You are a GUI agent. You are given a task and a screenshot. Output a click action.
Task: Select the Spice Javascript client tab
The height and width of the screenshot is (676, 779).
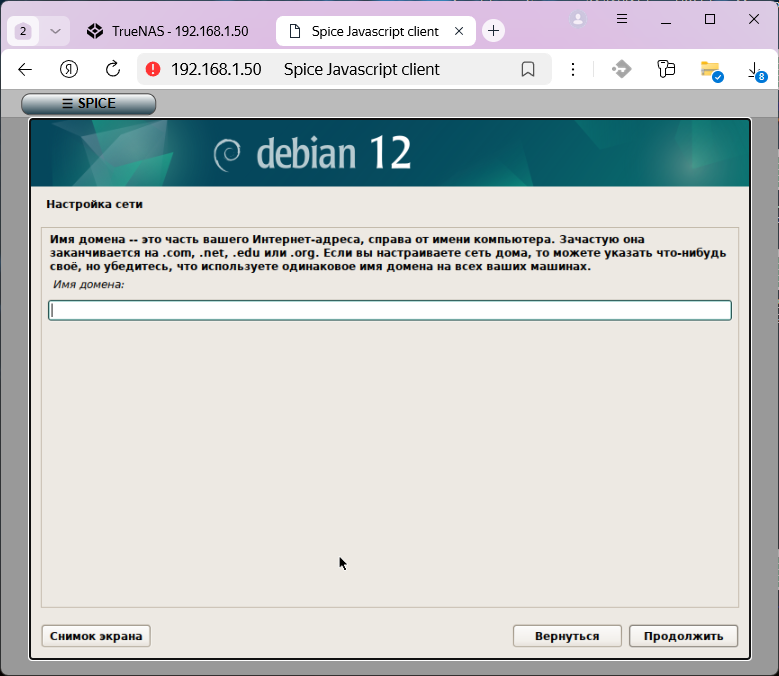coord(375,31)
